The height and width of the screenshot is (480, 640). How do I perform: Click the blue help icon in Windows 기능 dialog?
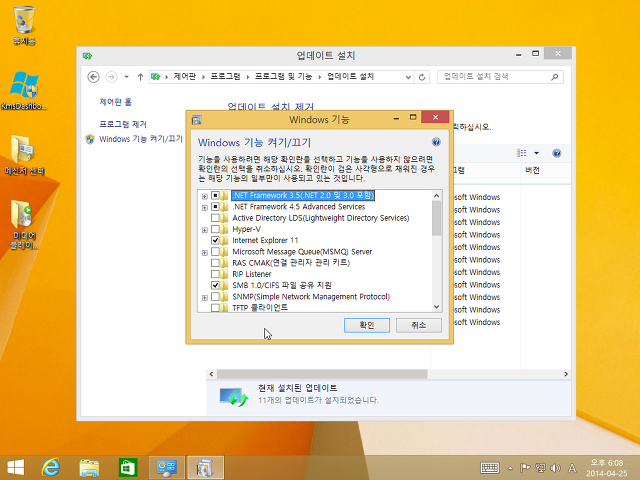[x=436, y=142]
